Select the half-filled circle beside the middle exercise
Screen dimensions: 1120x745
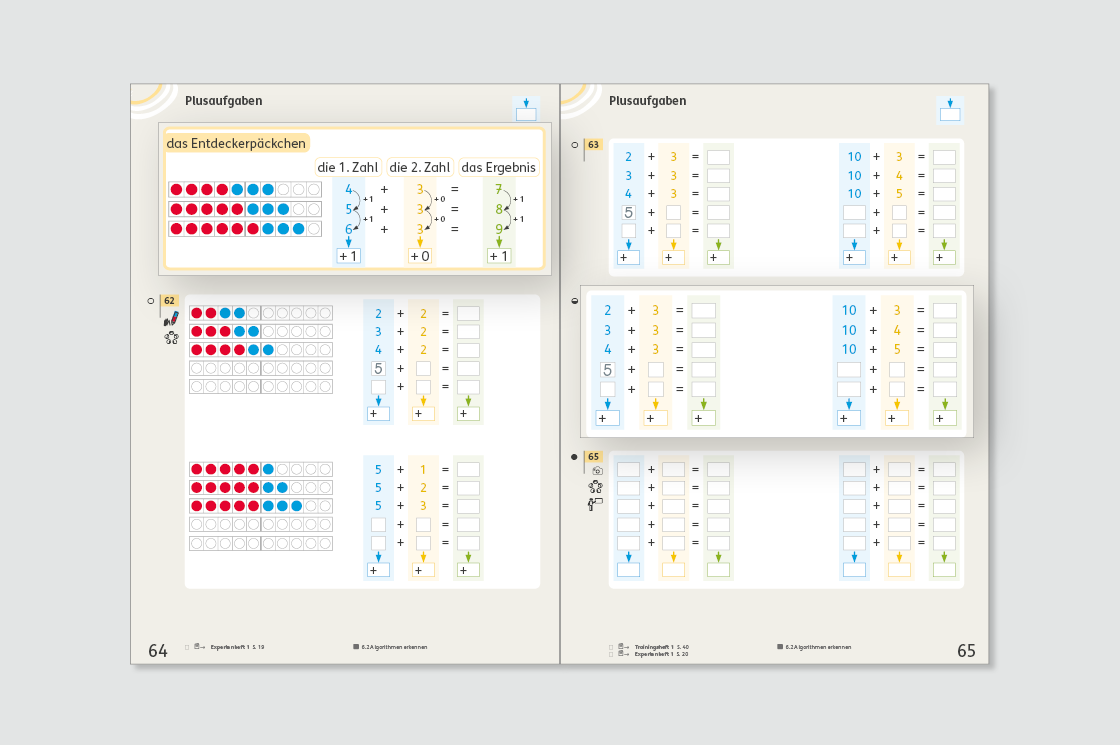coord(575,301)
